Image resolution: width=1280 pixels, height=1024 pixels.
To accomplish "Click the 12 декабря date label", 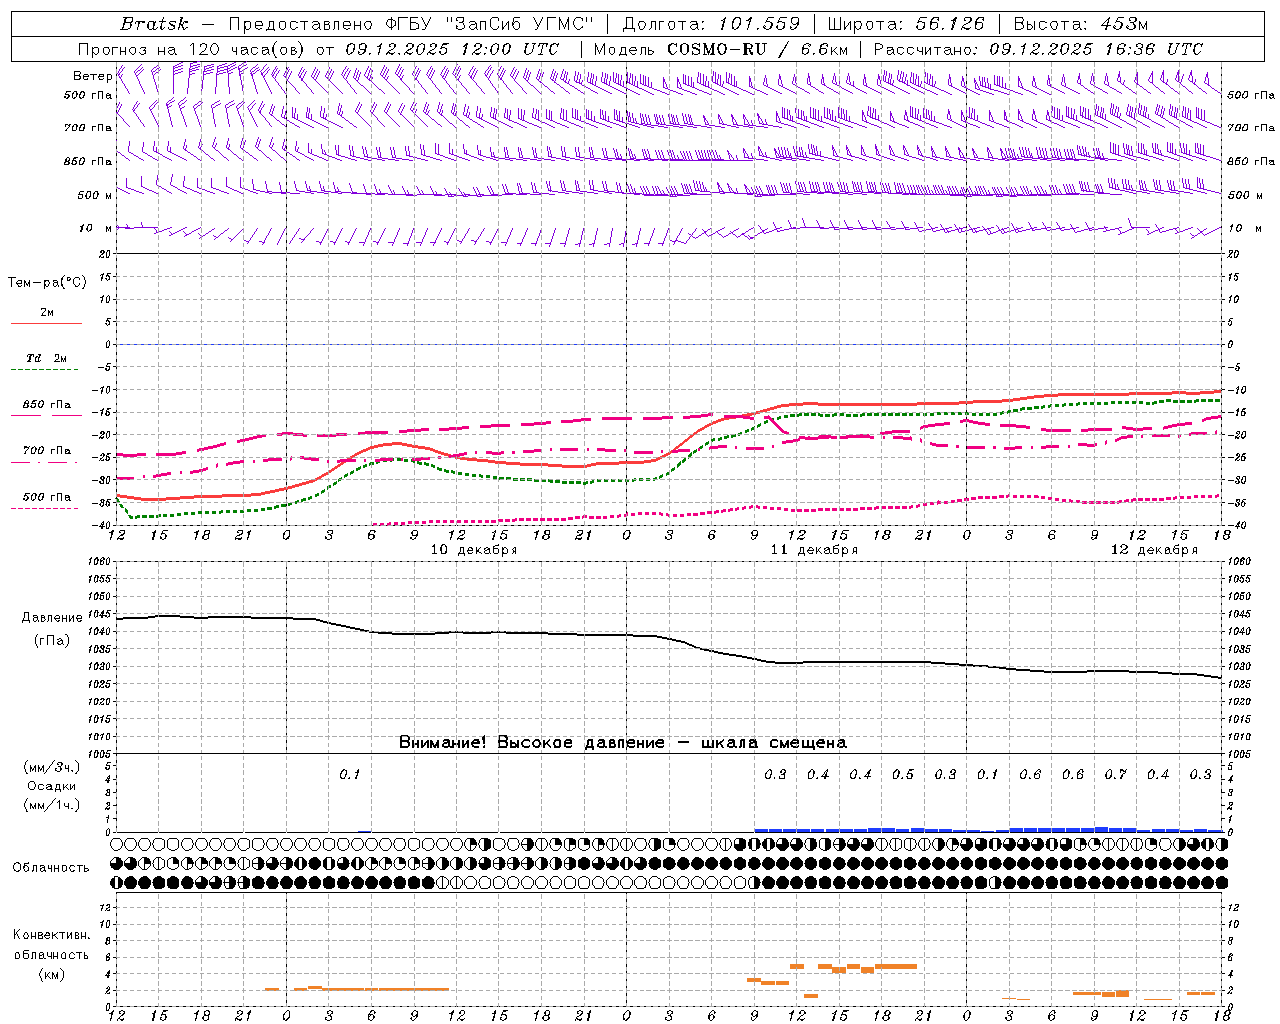I will click(1154, 549).
